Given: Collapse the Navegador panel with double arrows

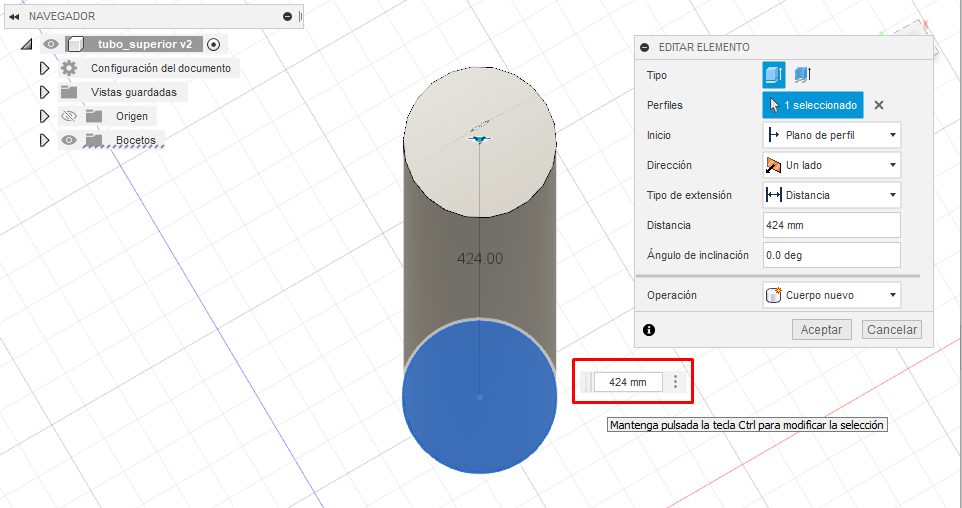Looking at the screenshot, I should click(x=14, y=17).
